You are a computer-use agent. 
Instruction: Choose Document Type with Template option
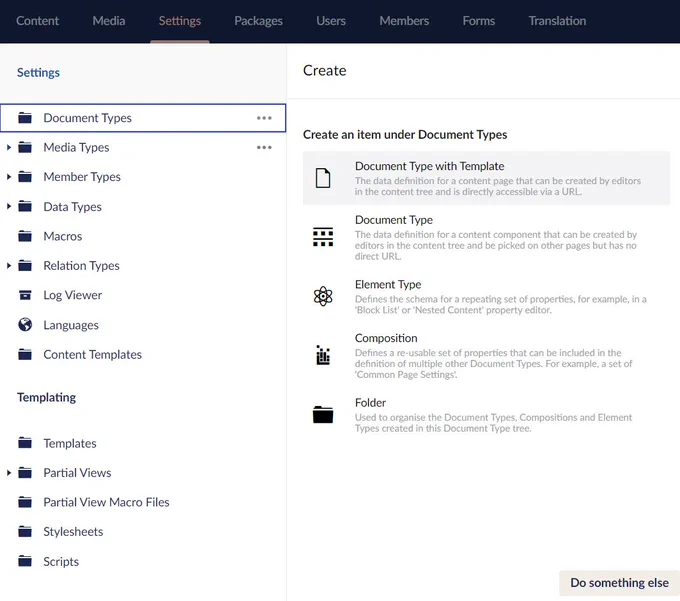[x=486, y=178]
